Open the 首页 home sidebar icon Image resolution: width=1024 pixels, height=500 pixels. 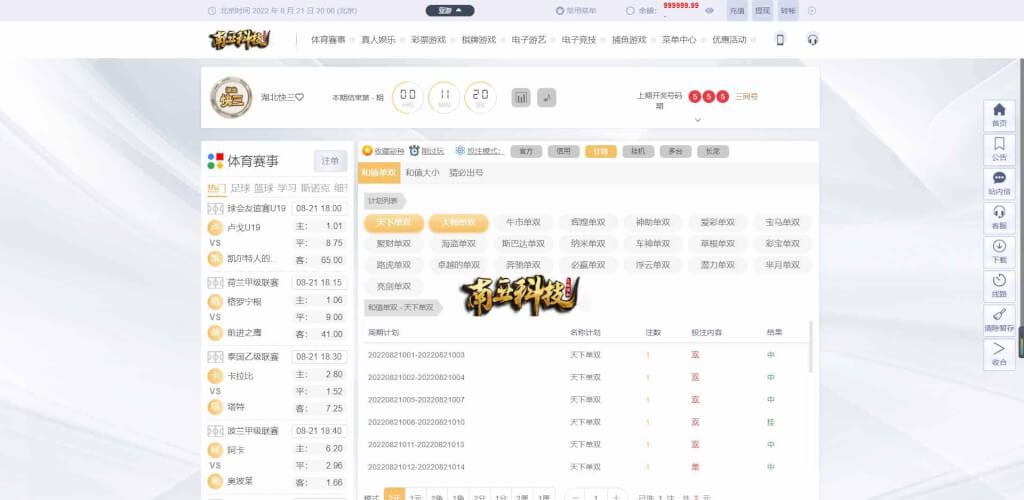(x=999, y=114)
